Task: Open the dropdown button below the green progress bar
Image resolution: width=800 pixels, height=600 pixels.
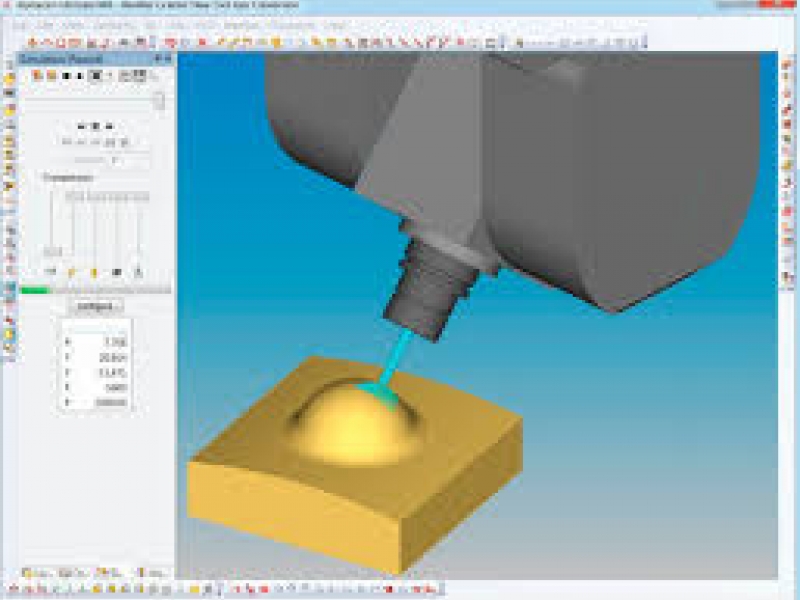Action: pos(96,307)
